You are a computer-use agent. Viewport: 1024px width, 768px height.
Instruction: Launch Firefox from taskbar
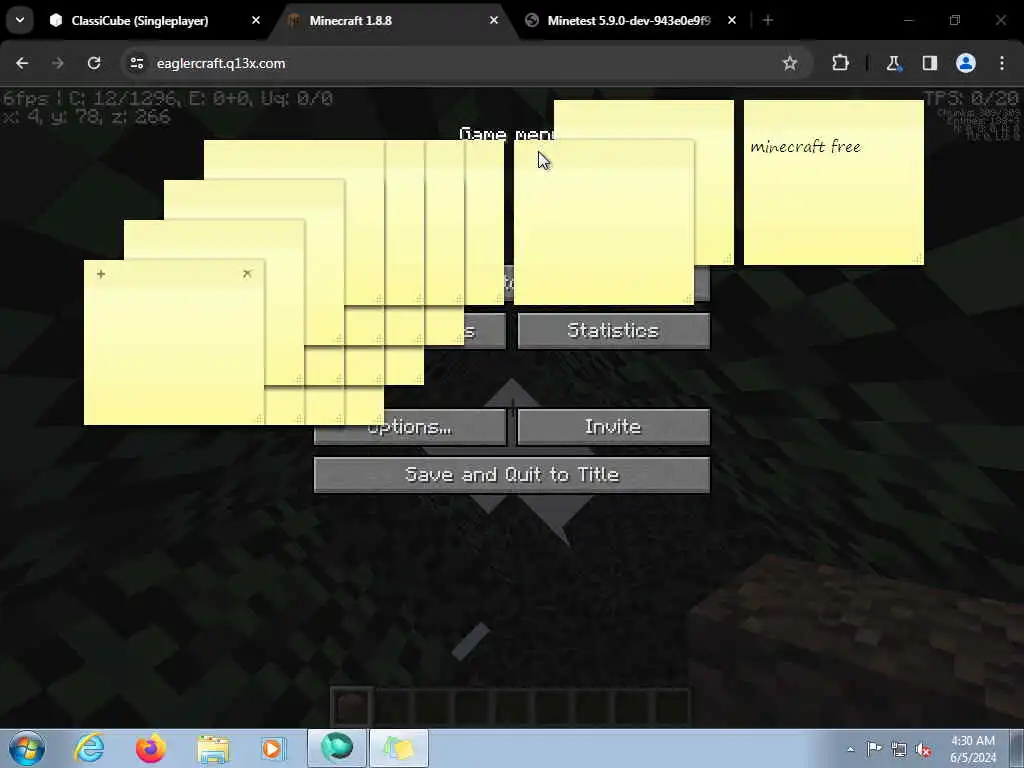point(151,748)
